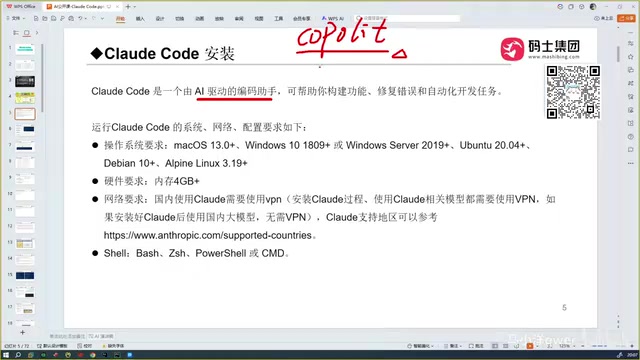Add a new slide with the plus button
640x360 pixels.
point(22,333)
